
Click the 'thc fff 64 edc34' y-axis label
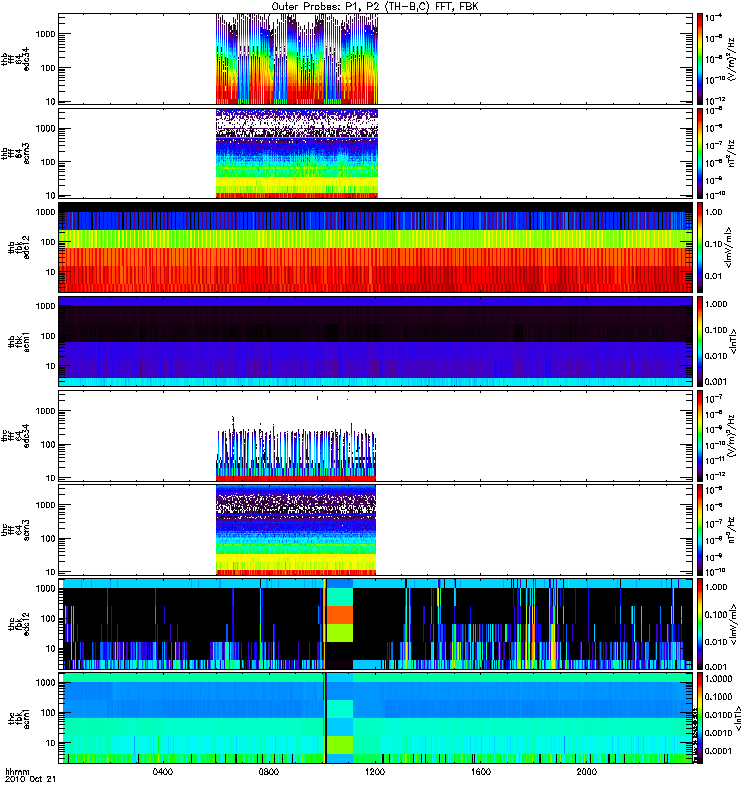pyautogui.click(x=15, y=436)
